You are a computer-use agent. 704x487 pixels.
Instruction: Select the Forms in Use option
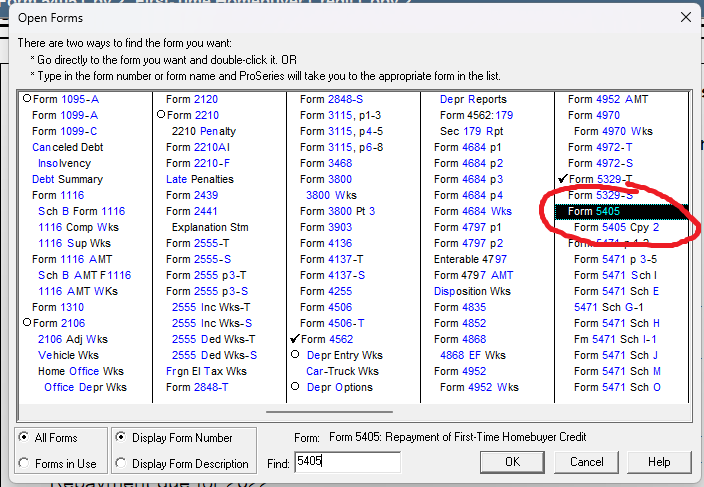click(25, 463)
